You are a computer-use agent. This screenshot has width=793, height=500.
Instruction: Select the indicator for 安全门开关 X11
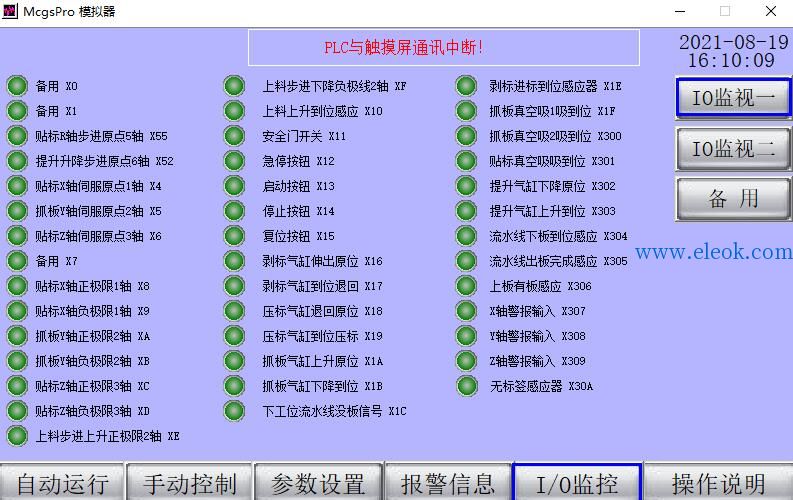click(234, 136)
